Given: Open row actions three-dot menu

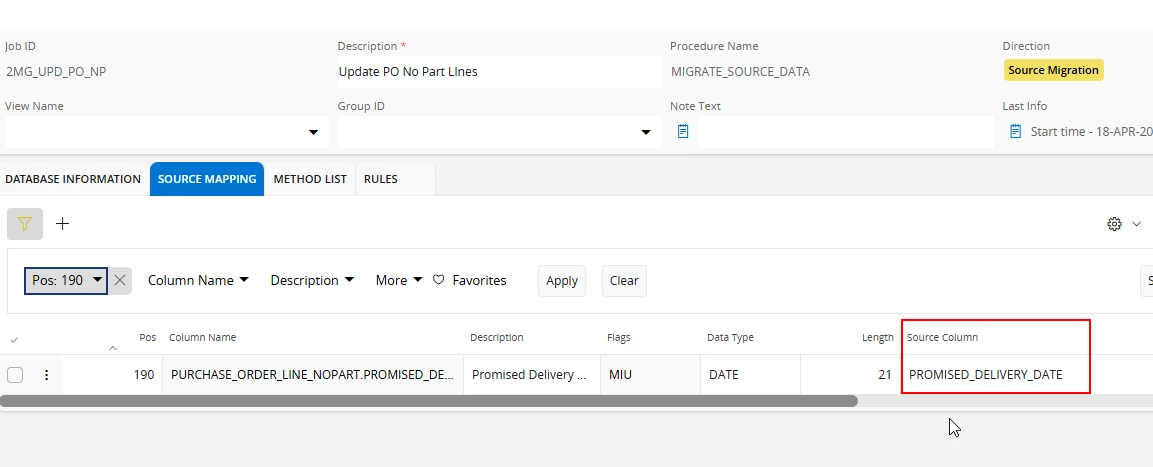Looking at the screenshot, I should pyautogui.click(x=46, y=375).
